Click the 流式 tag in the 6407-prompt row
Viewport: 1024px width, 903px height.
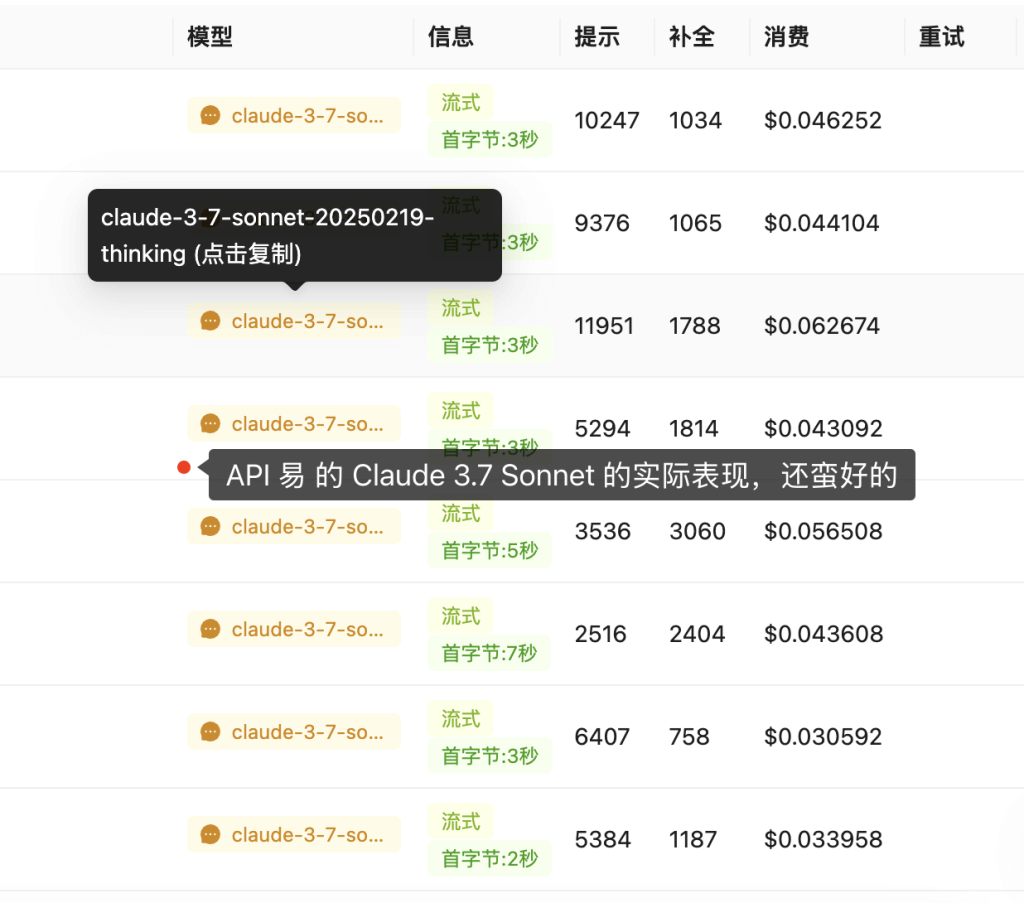(461, 718)
